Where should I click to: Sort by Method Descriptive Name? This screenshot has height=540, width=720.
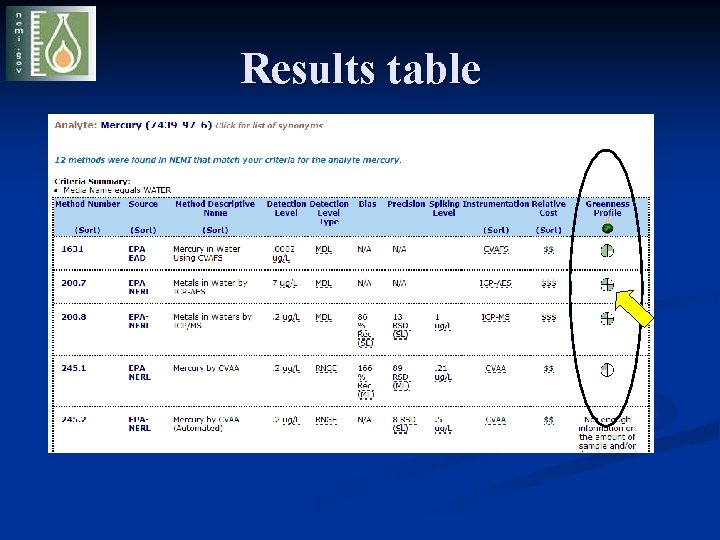(x=215, y=230)
